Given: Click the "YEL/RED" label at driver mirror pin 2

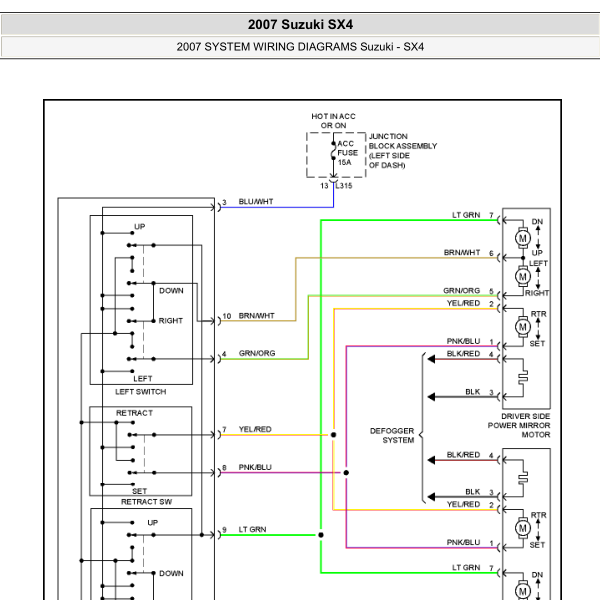Looking at the screenshot, I should click(463, 303).
